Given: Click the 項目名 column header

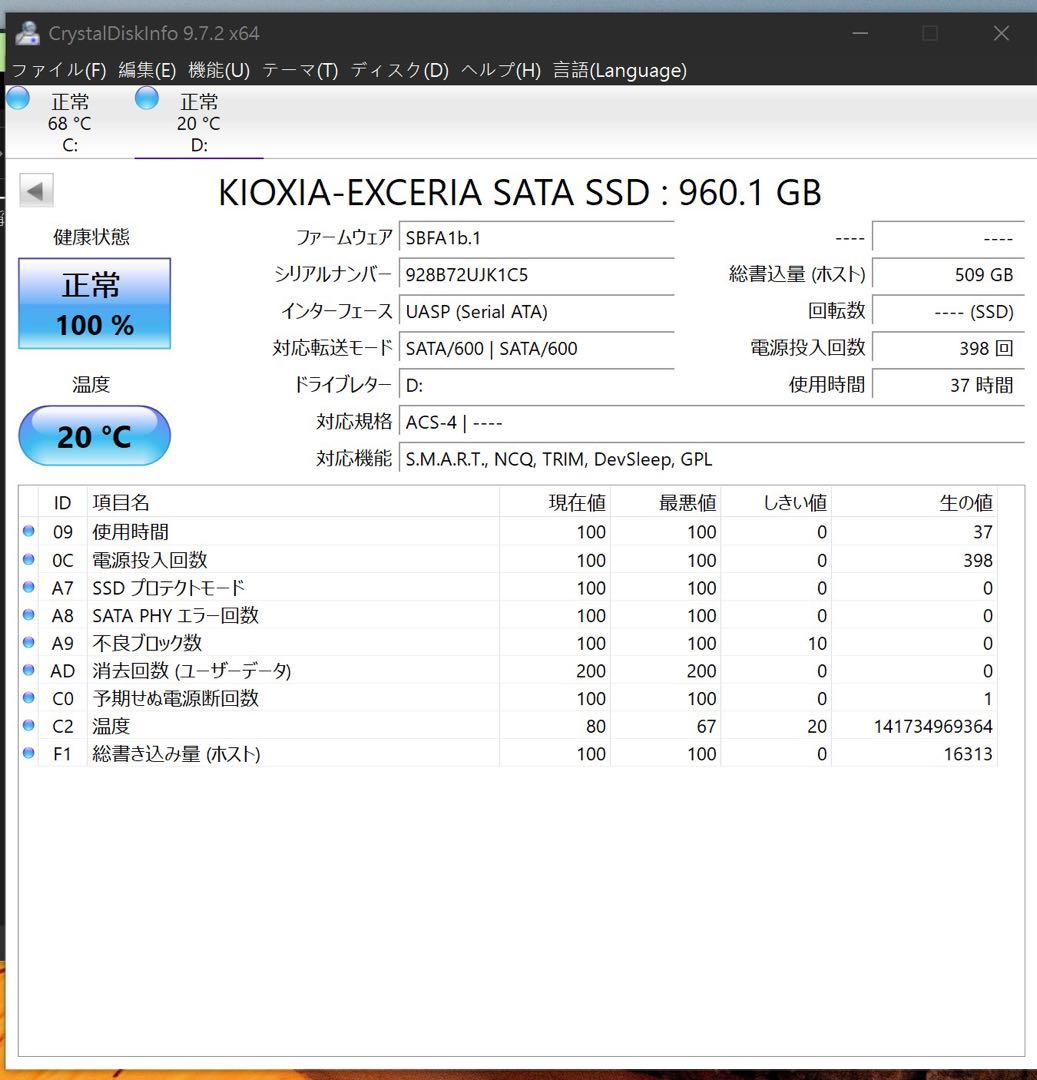Looking at the screenshot, I should pyautogui.click(x=293, y=503).
